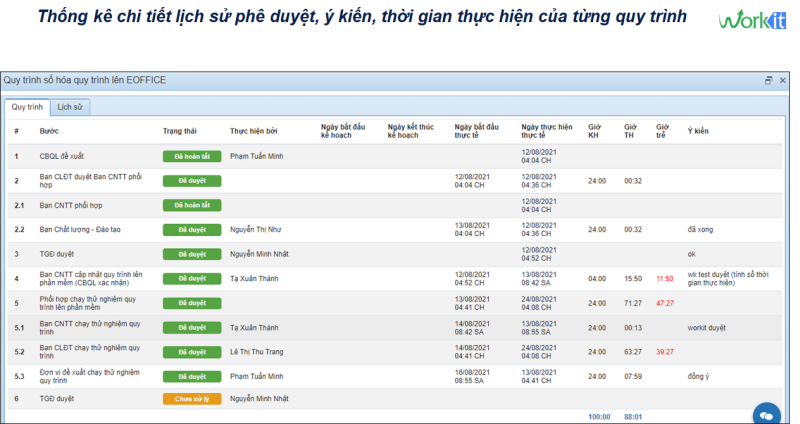
Task: Click the Trạng thái column header
Action: click(180, 131)
